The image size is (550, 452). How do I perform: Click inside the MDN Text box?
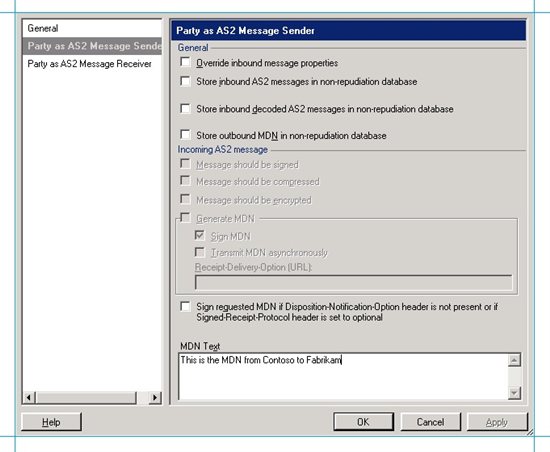pos(343,377)
